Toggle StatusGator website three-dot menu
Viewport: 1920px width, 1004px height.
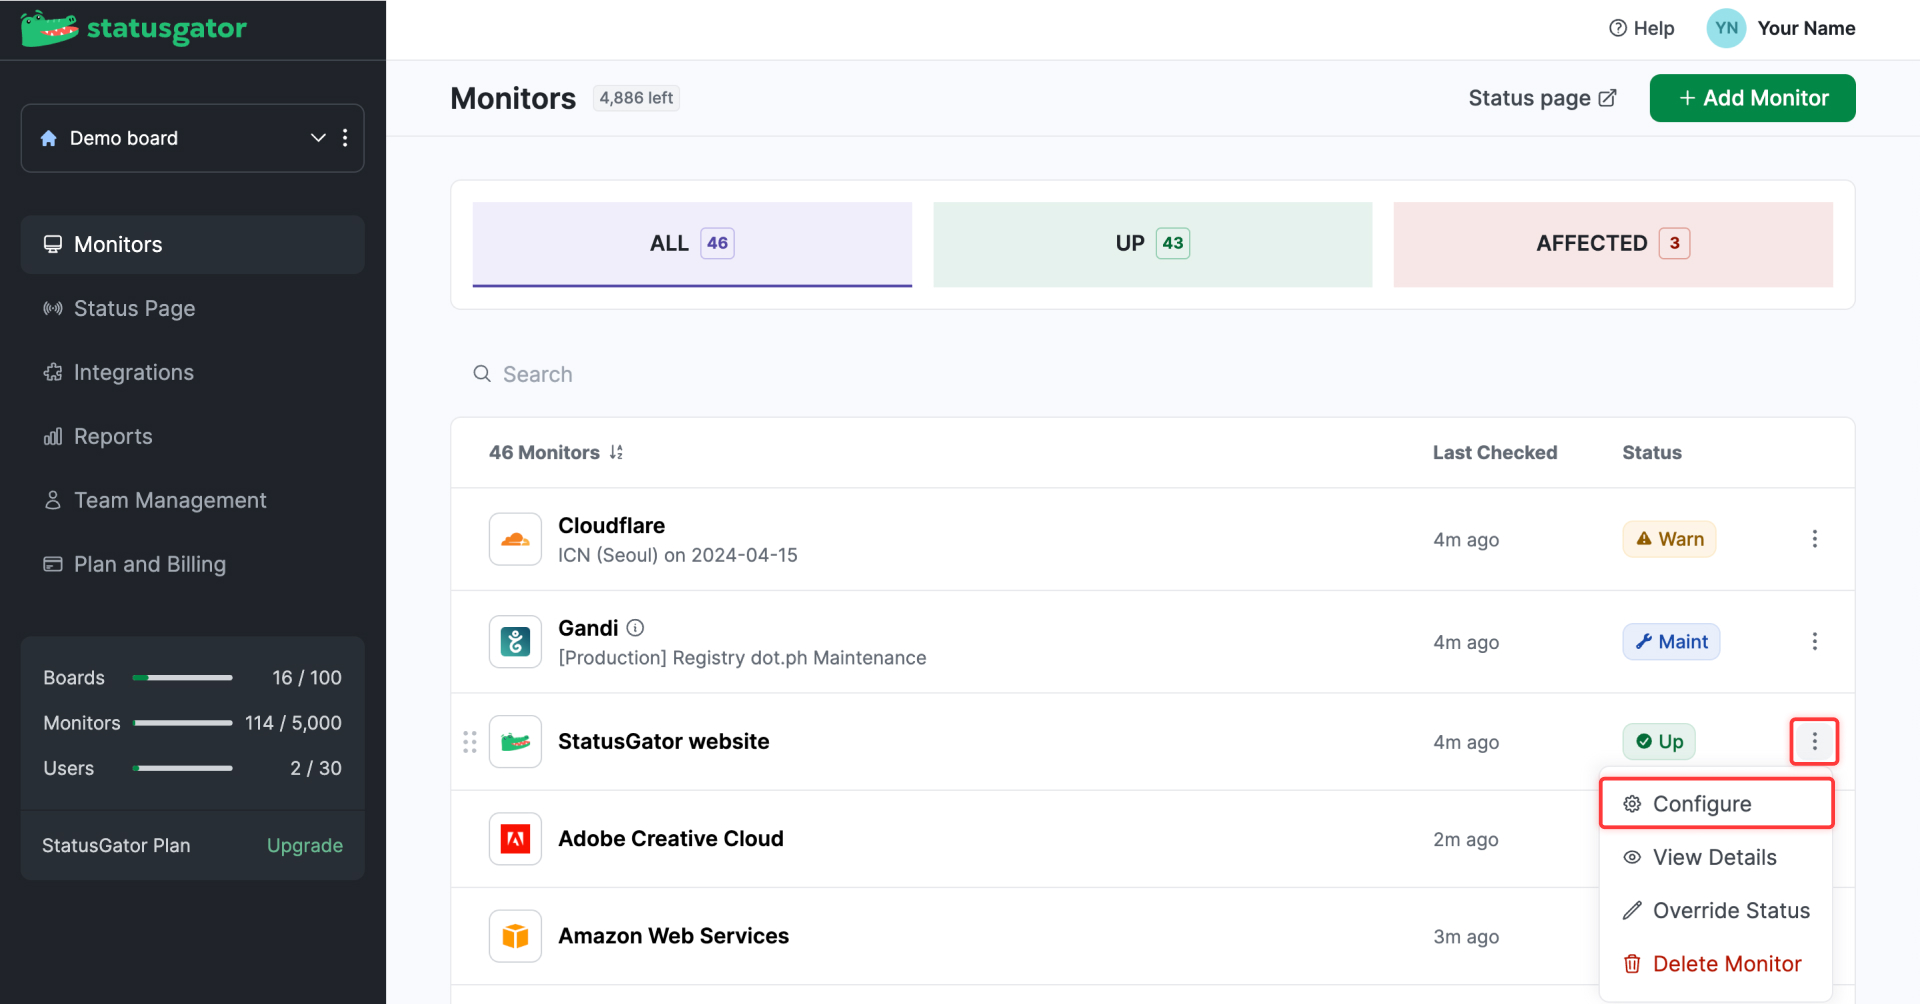[x=1814, y=742]
